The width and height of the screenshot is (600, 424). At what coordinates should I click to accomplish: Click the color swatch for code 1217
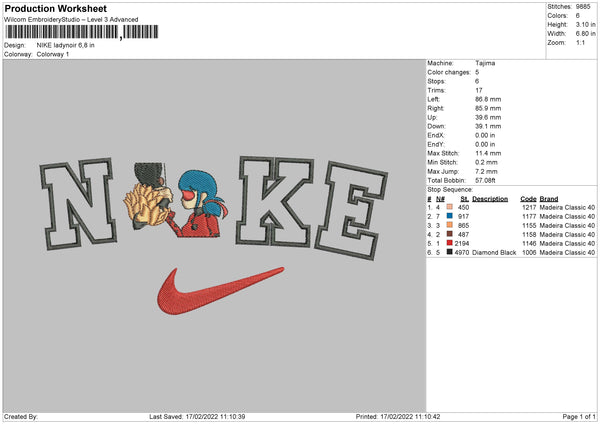tap(450, 207)
